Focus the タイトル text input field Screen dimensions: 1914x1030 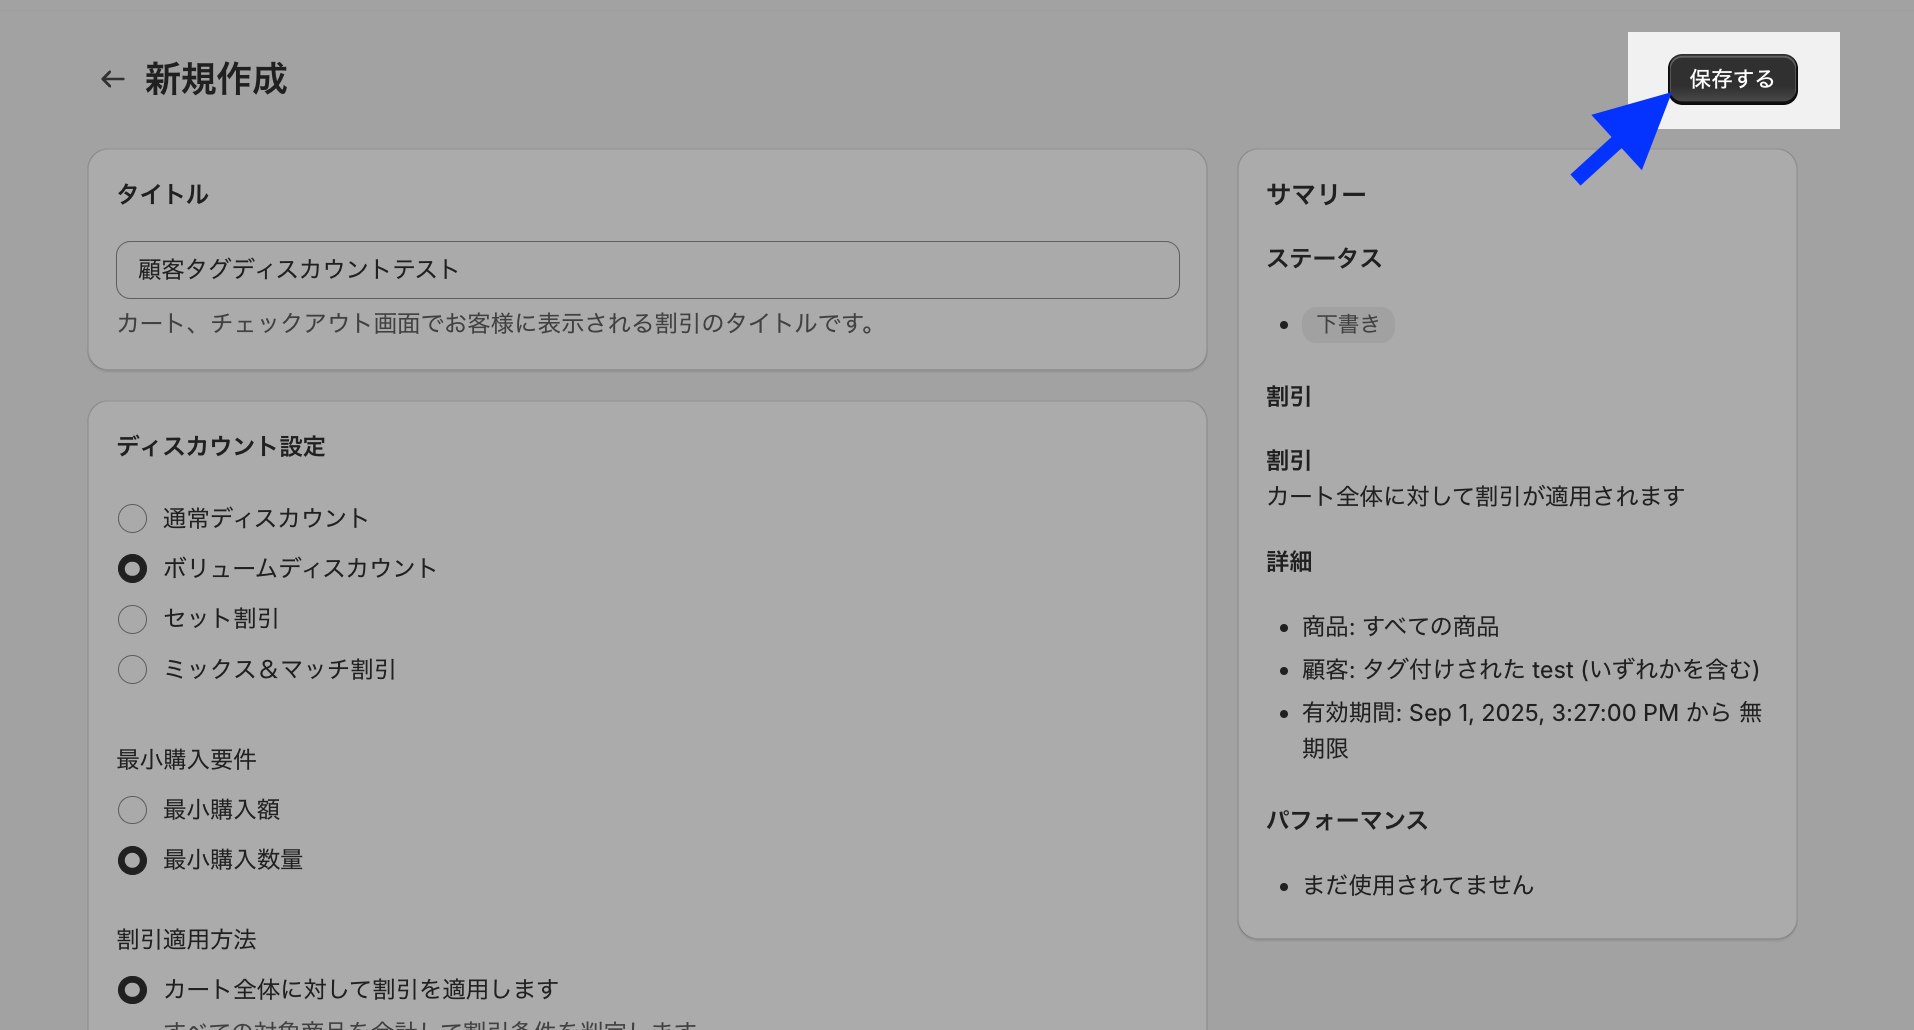[647, 269]
